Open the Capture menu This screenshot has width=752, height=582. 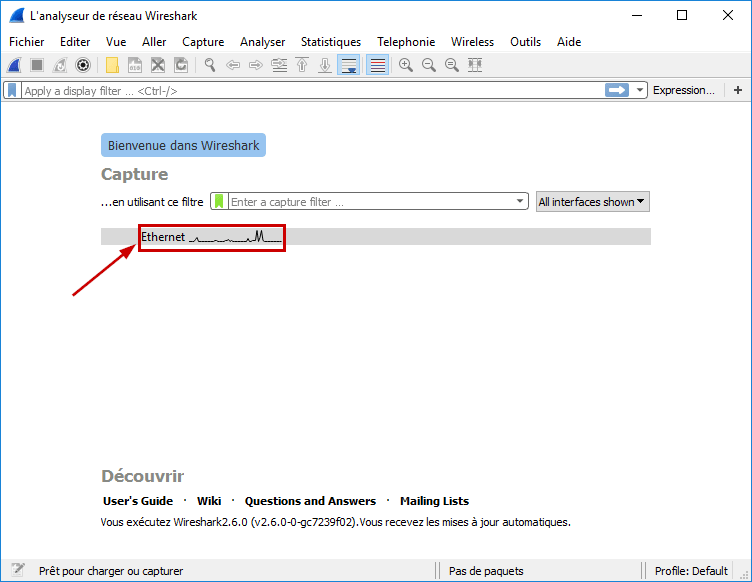[203, 42]
